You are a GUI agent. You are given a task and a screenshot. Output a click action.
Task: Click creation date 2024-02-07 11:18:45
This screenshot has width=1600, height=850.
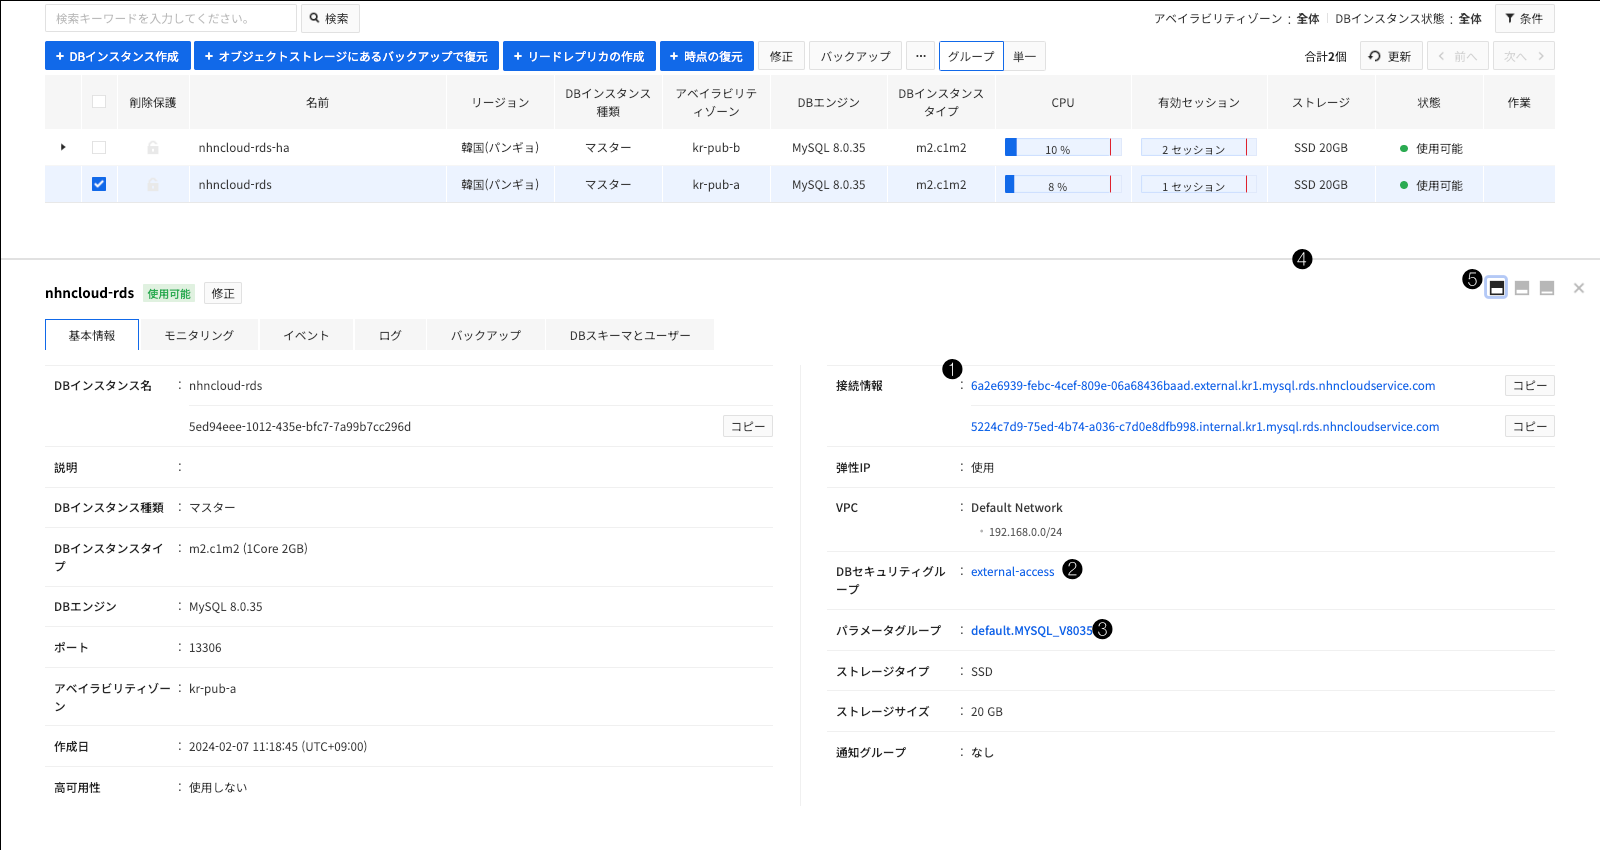pos(278,747)
